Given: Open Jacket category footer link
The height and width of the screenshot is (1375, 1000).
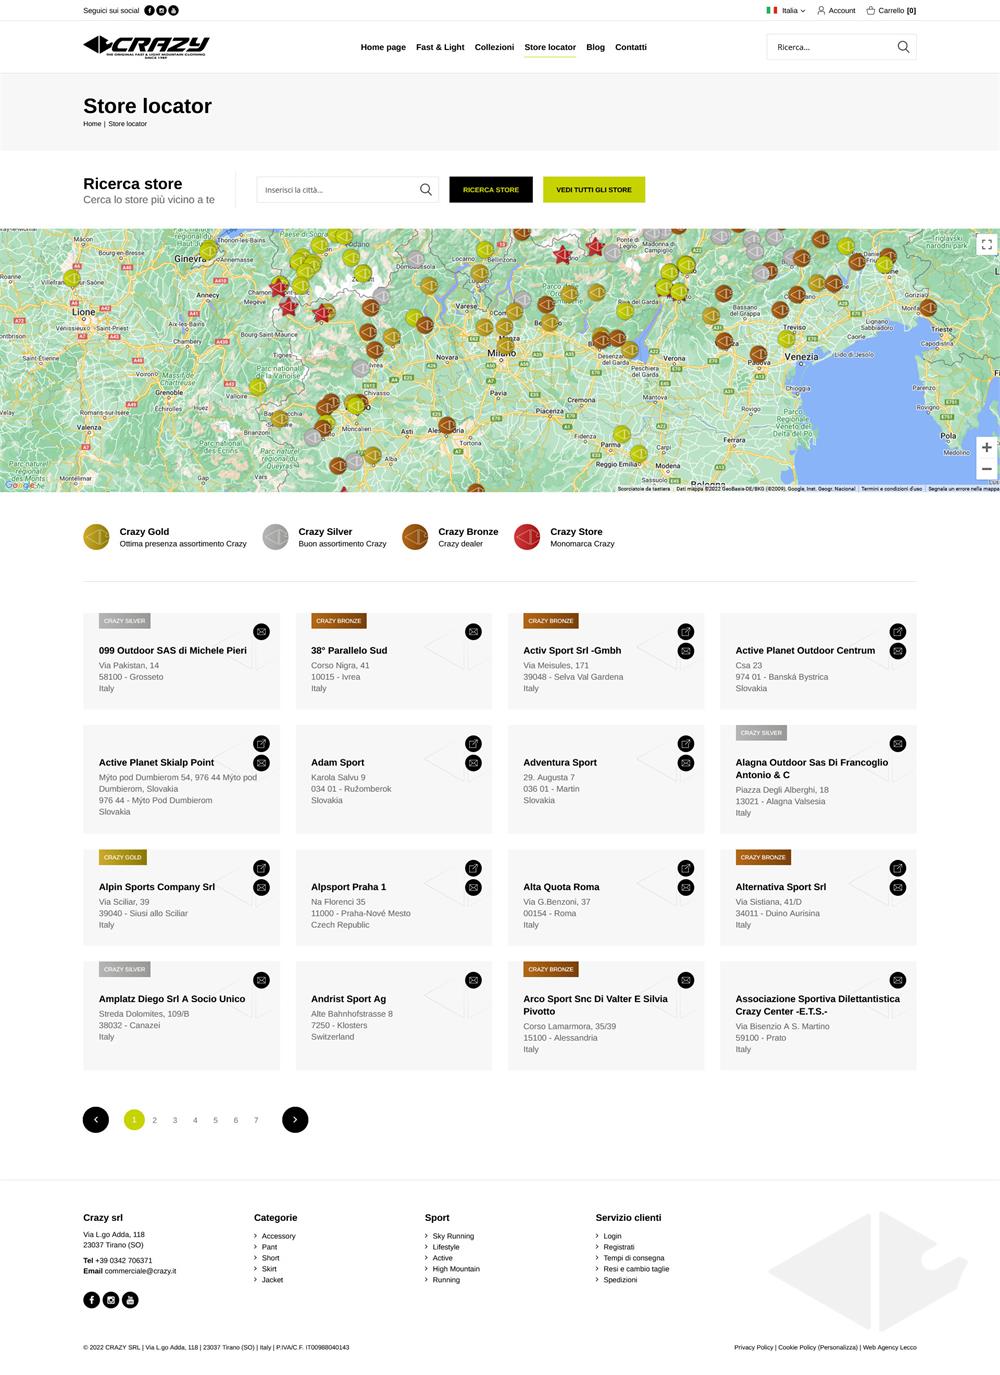Looking at the screenshot, I should (x=272, y=1280).
